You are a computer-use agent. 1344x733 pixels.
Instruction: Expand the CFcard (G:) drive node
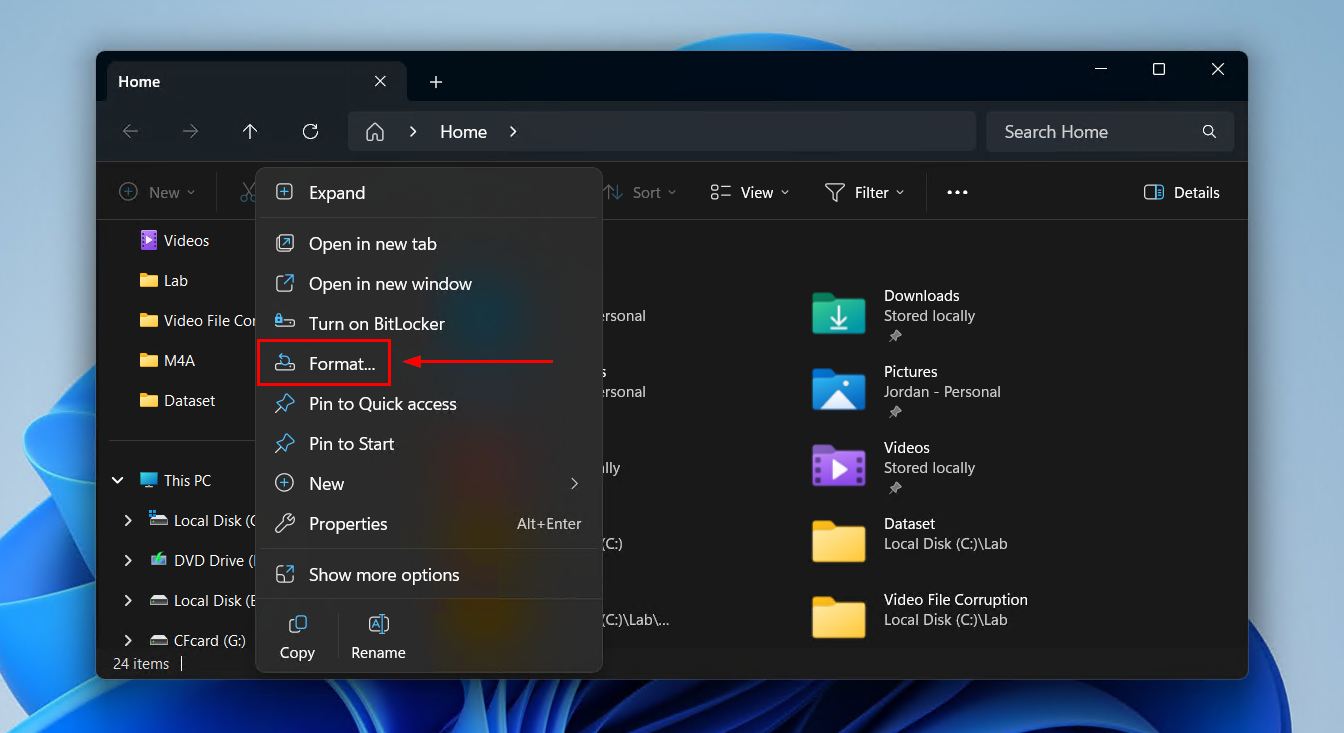coord(128,641)
